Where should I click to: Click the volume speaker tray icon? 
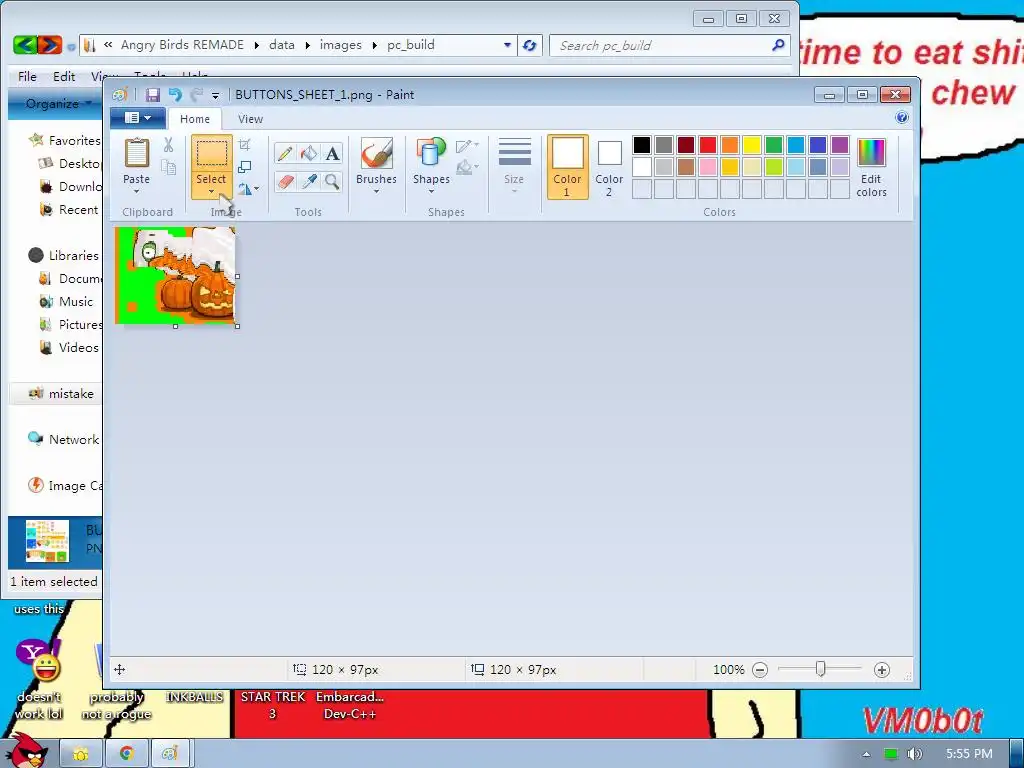coord(915,754)
